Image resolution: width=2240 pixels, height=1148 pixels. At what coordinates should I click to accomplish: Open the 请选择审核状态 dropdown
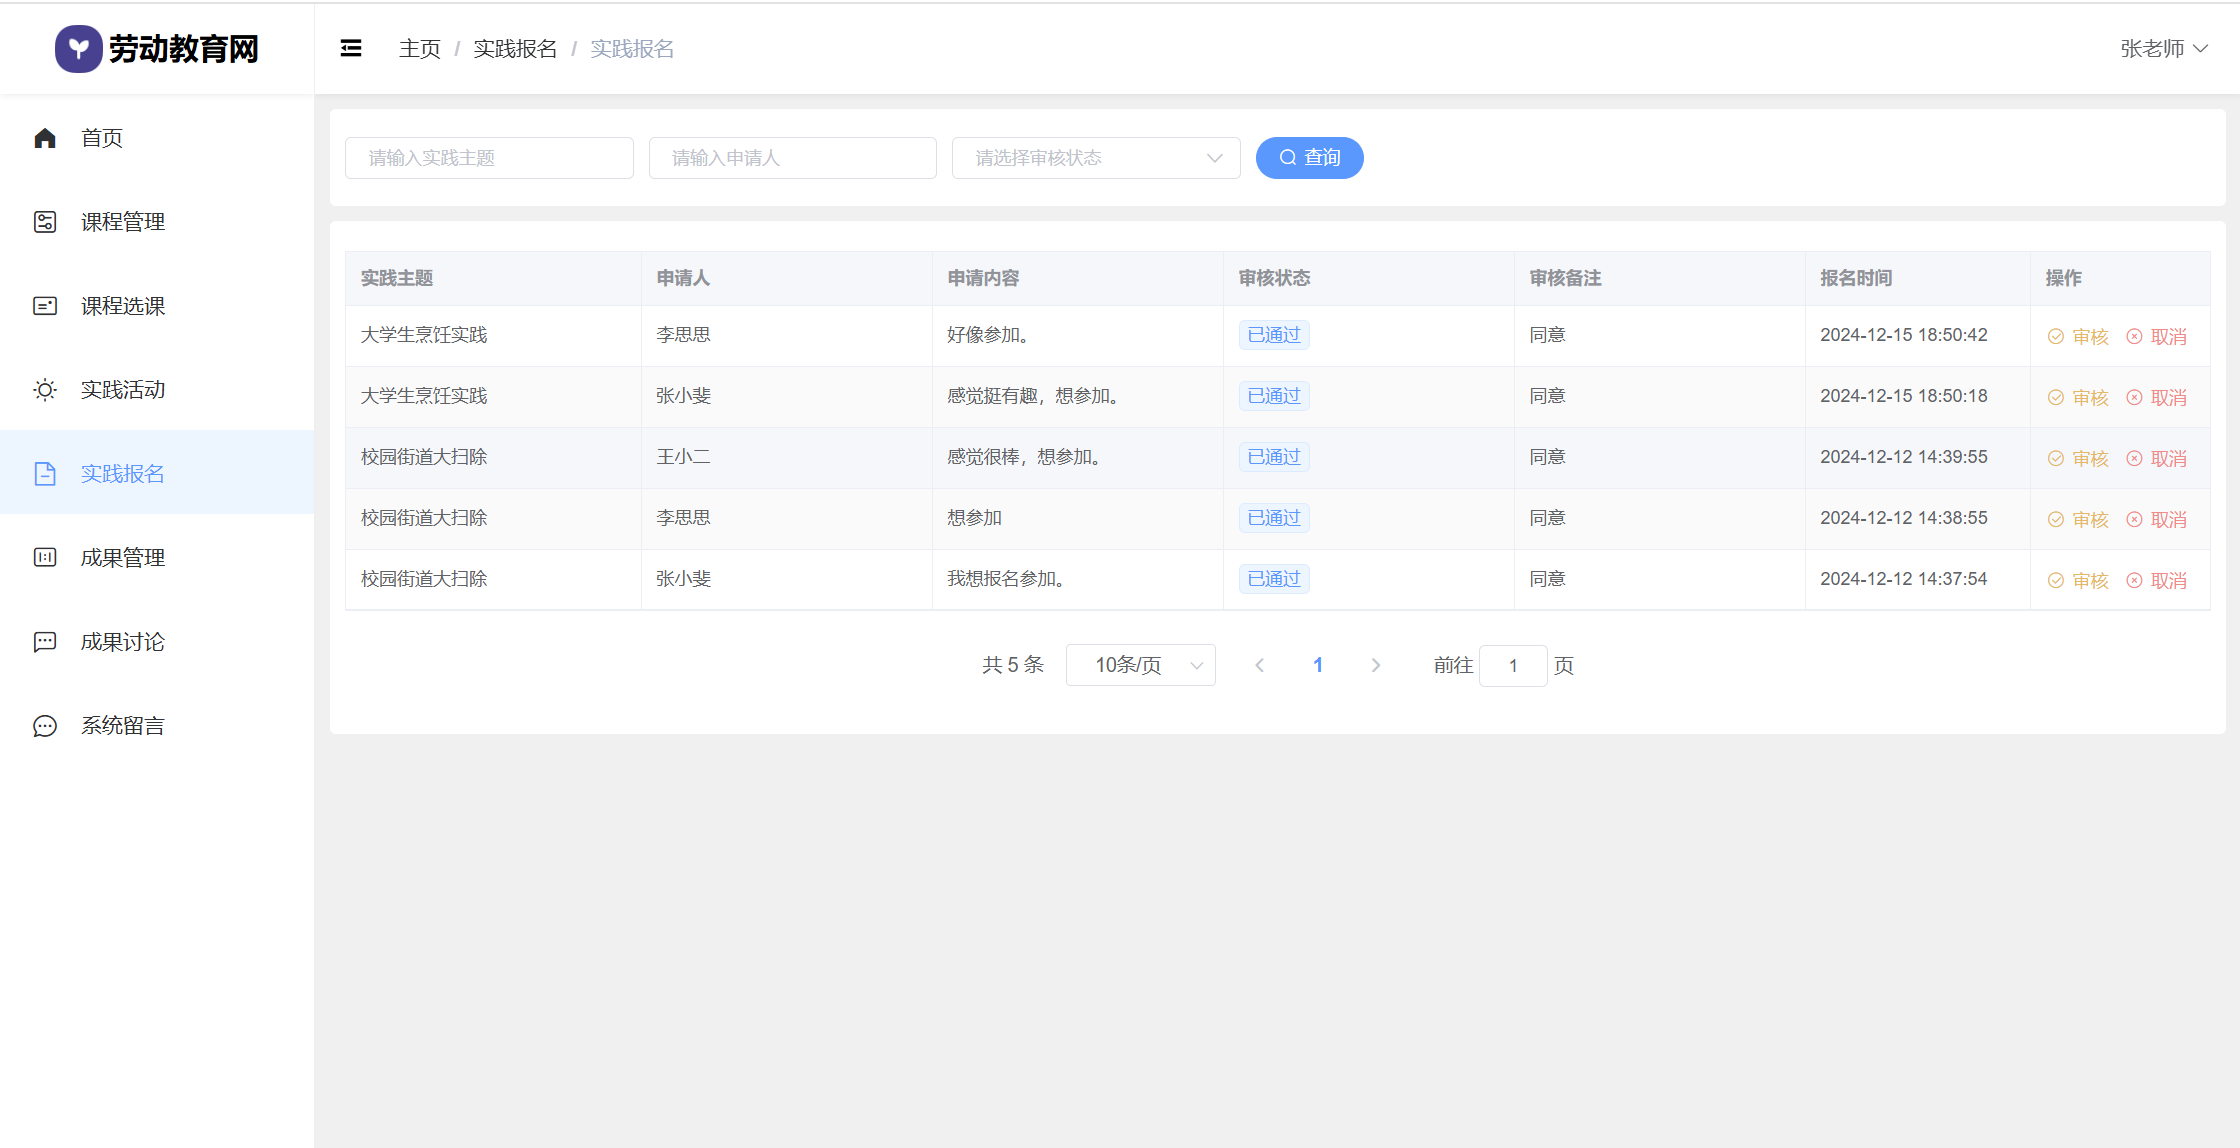(x=1095, y=158)
